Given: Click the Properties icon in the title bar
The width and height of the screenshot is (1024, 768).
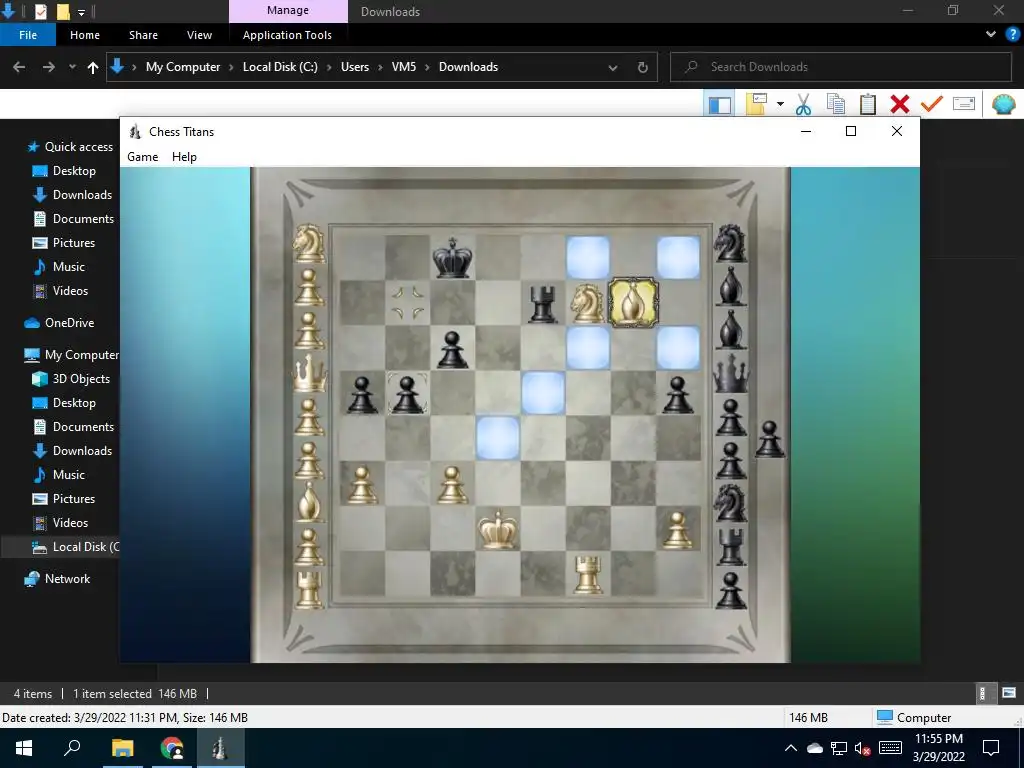Looking at the screenshot, I should pyautogui.click(x=40, y=11).
